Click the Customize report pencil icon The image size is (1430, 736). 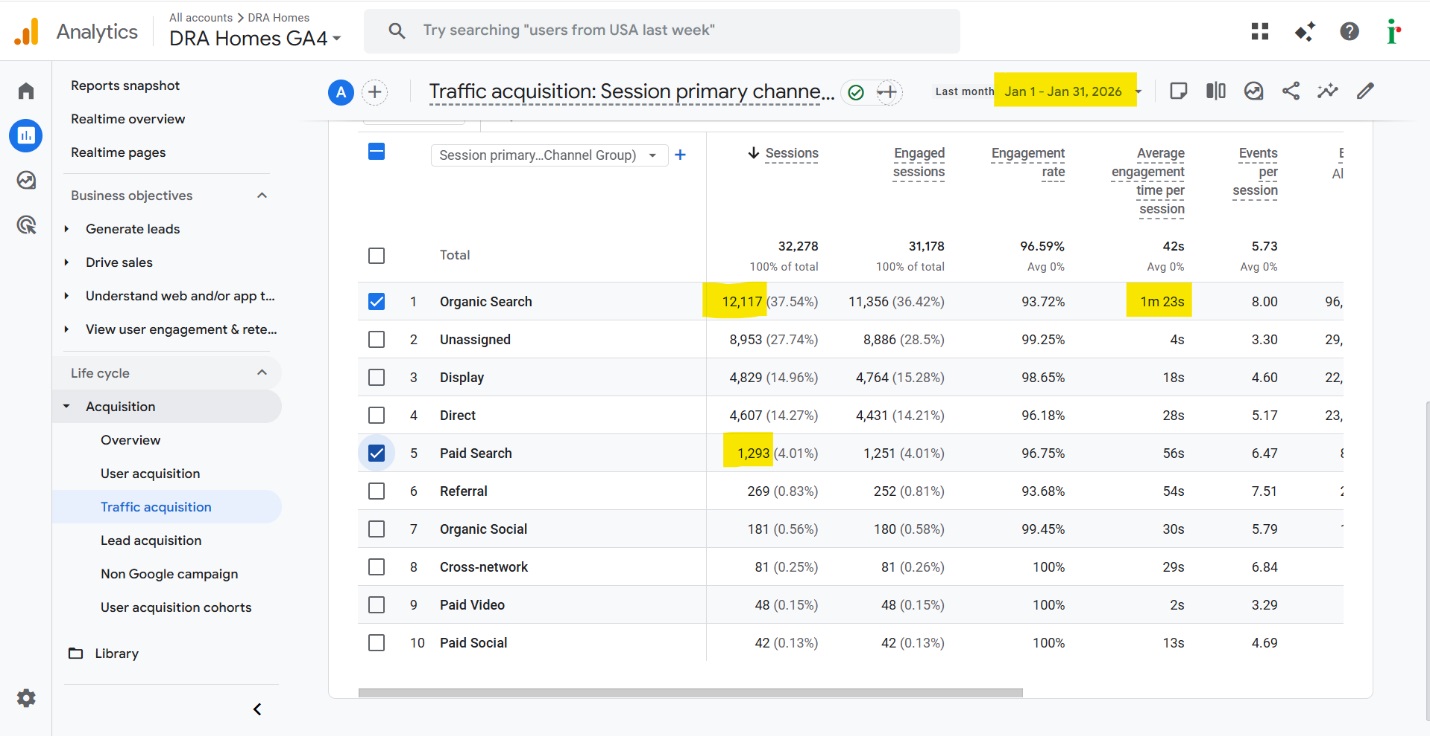[x=1365, y=91]
